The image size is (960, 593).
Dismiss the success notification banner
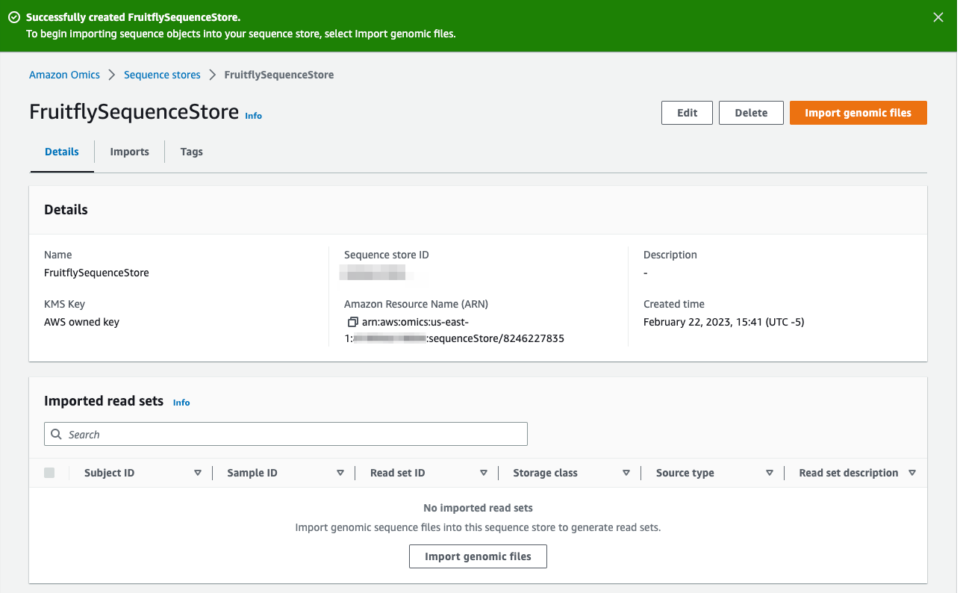click(x=936, y=16)
